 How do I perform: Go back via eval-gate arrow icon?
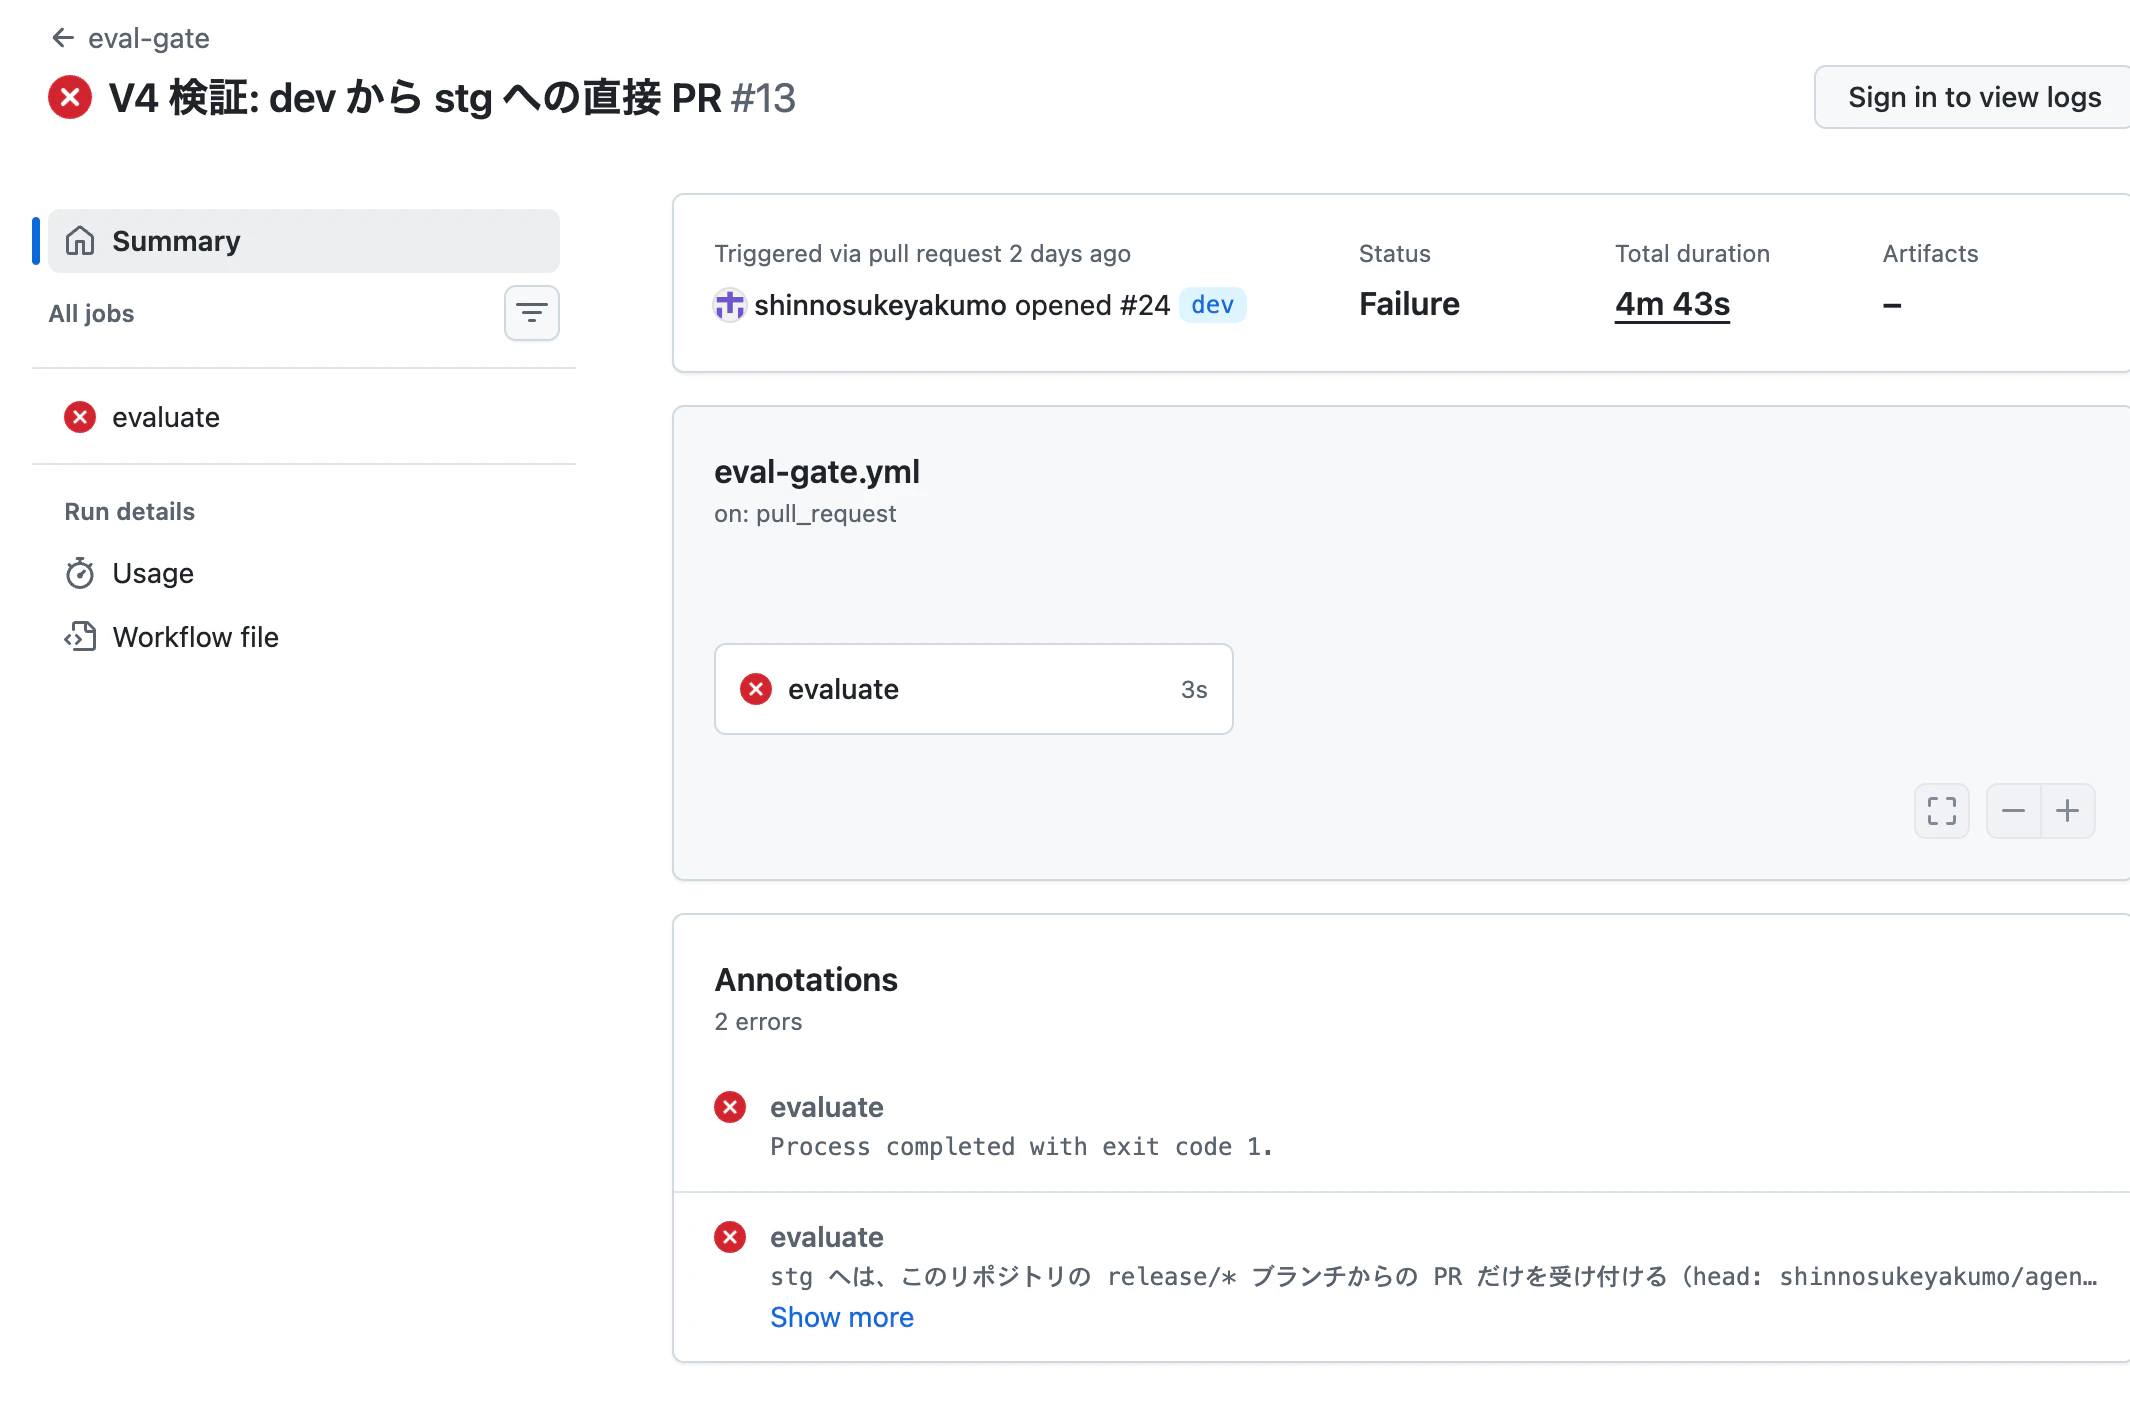pos(63,38)
